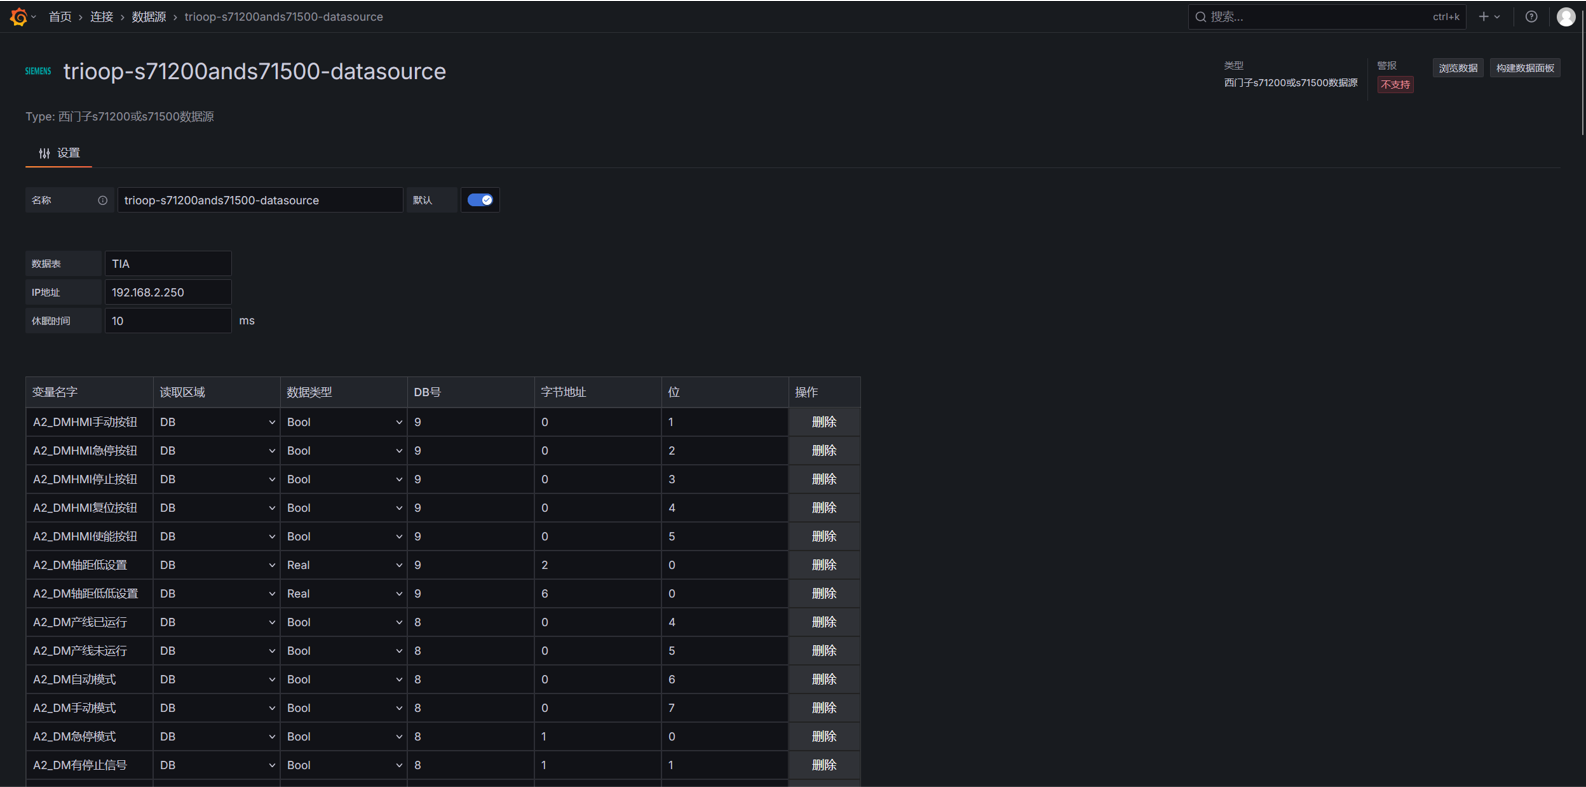Image resolution: width=1586 pixels, height=787 pixels.
Task: Open 数据类型 dropdown for A2_DMHMI急停按钮
Action: (x=344, y=451)
